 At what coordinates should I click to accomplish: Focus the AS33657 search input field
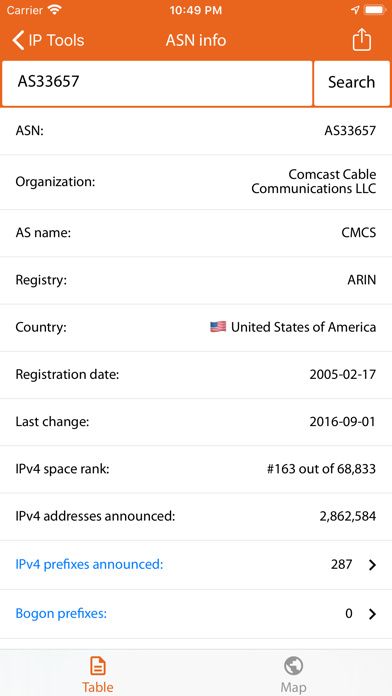point(157,83)
